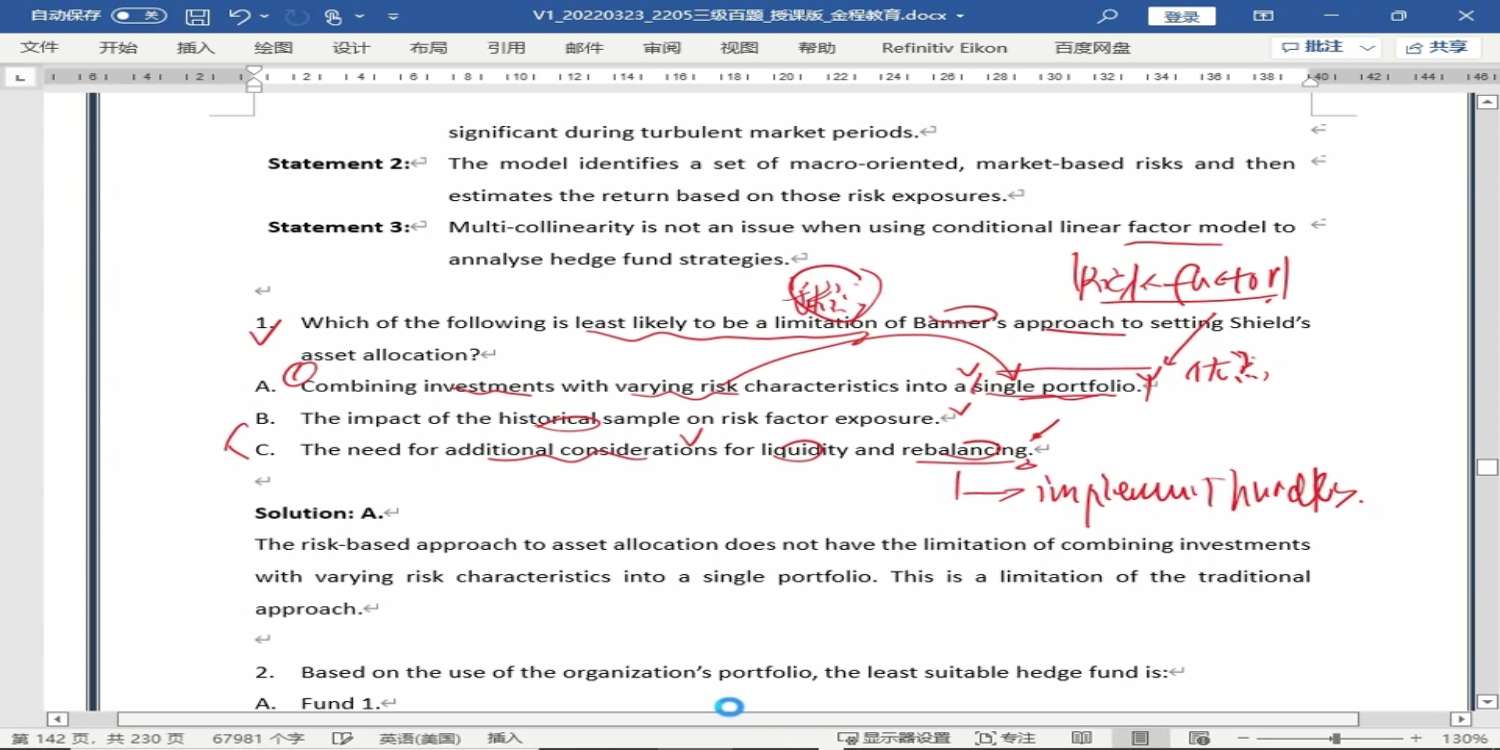The height and width of the screenshot is (750, 1500).
Task: Expand the file name dropdown in title
Action: click(961, 16)
